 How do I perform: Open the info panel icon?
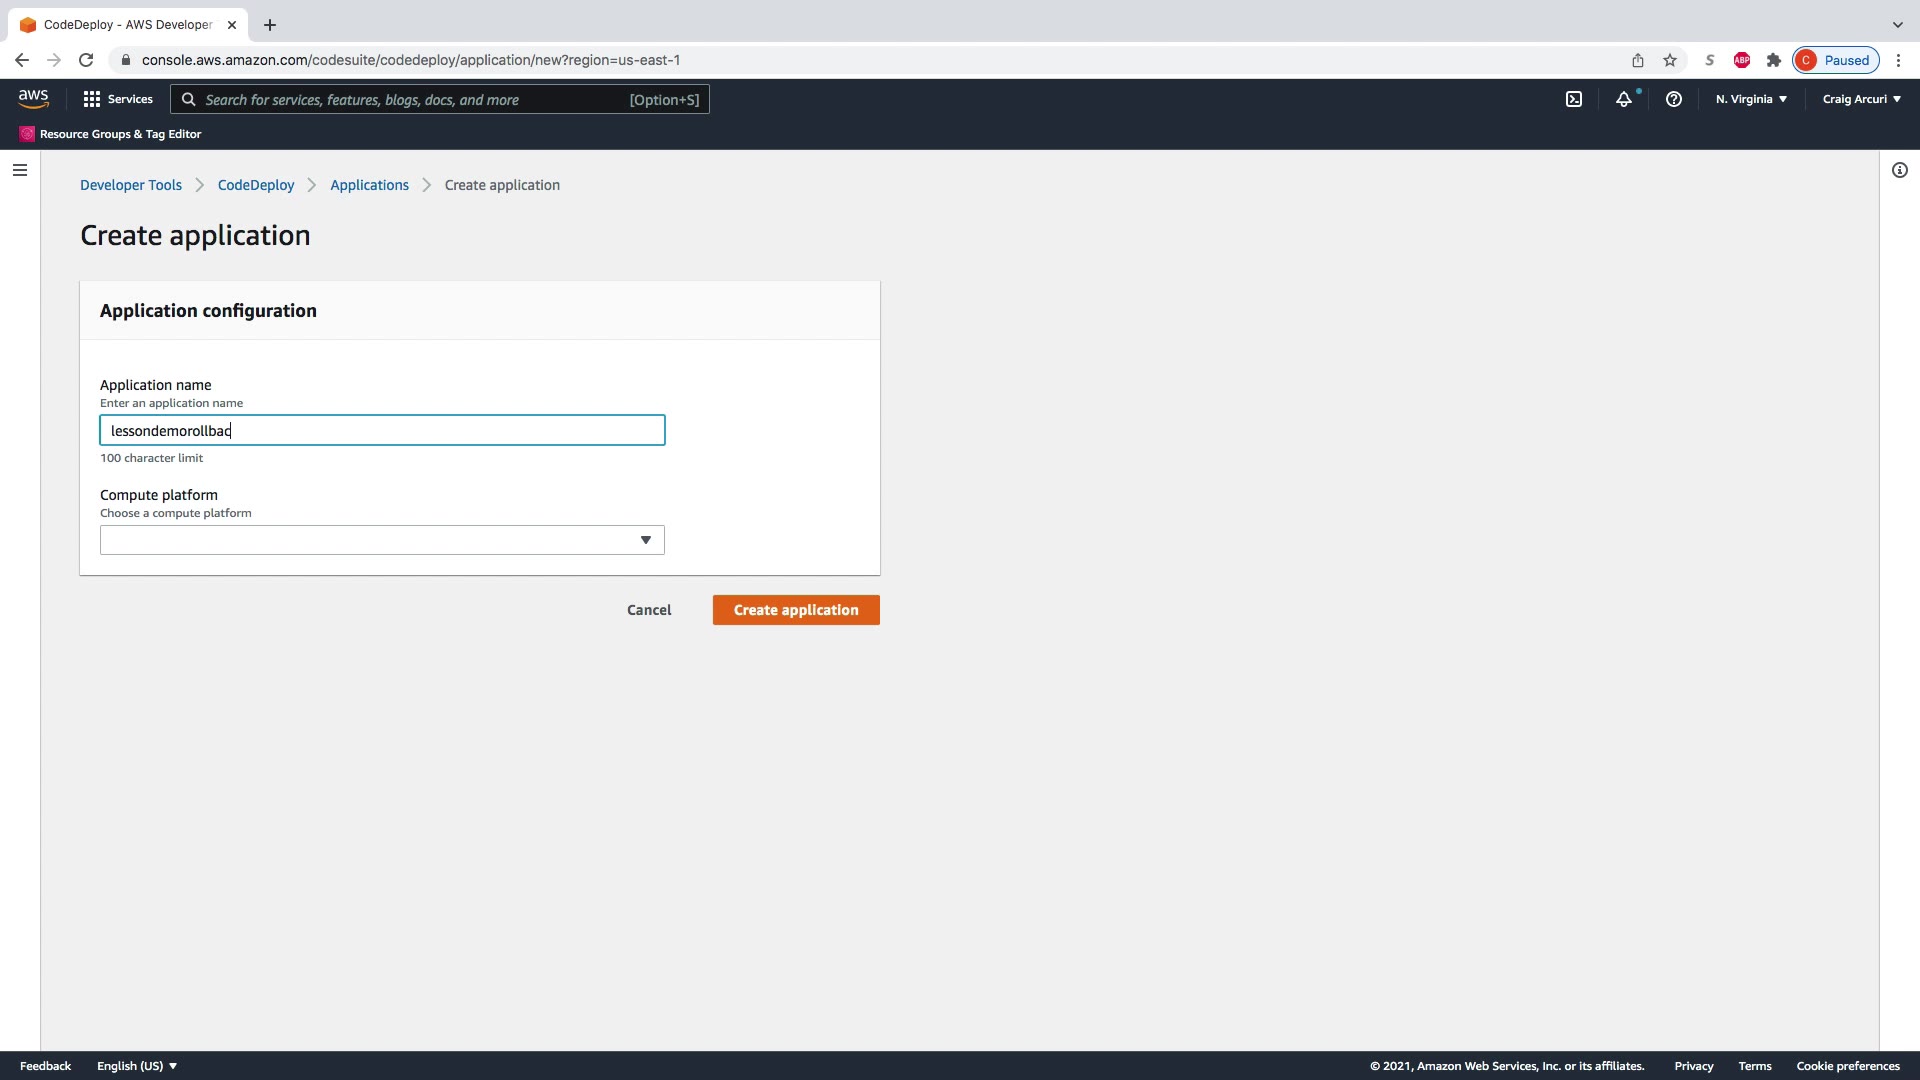point(1899,170)
